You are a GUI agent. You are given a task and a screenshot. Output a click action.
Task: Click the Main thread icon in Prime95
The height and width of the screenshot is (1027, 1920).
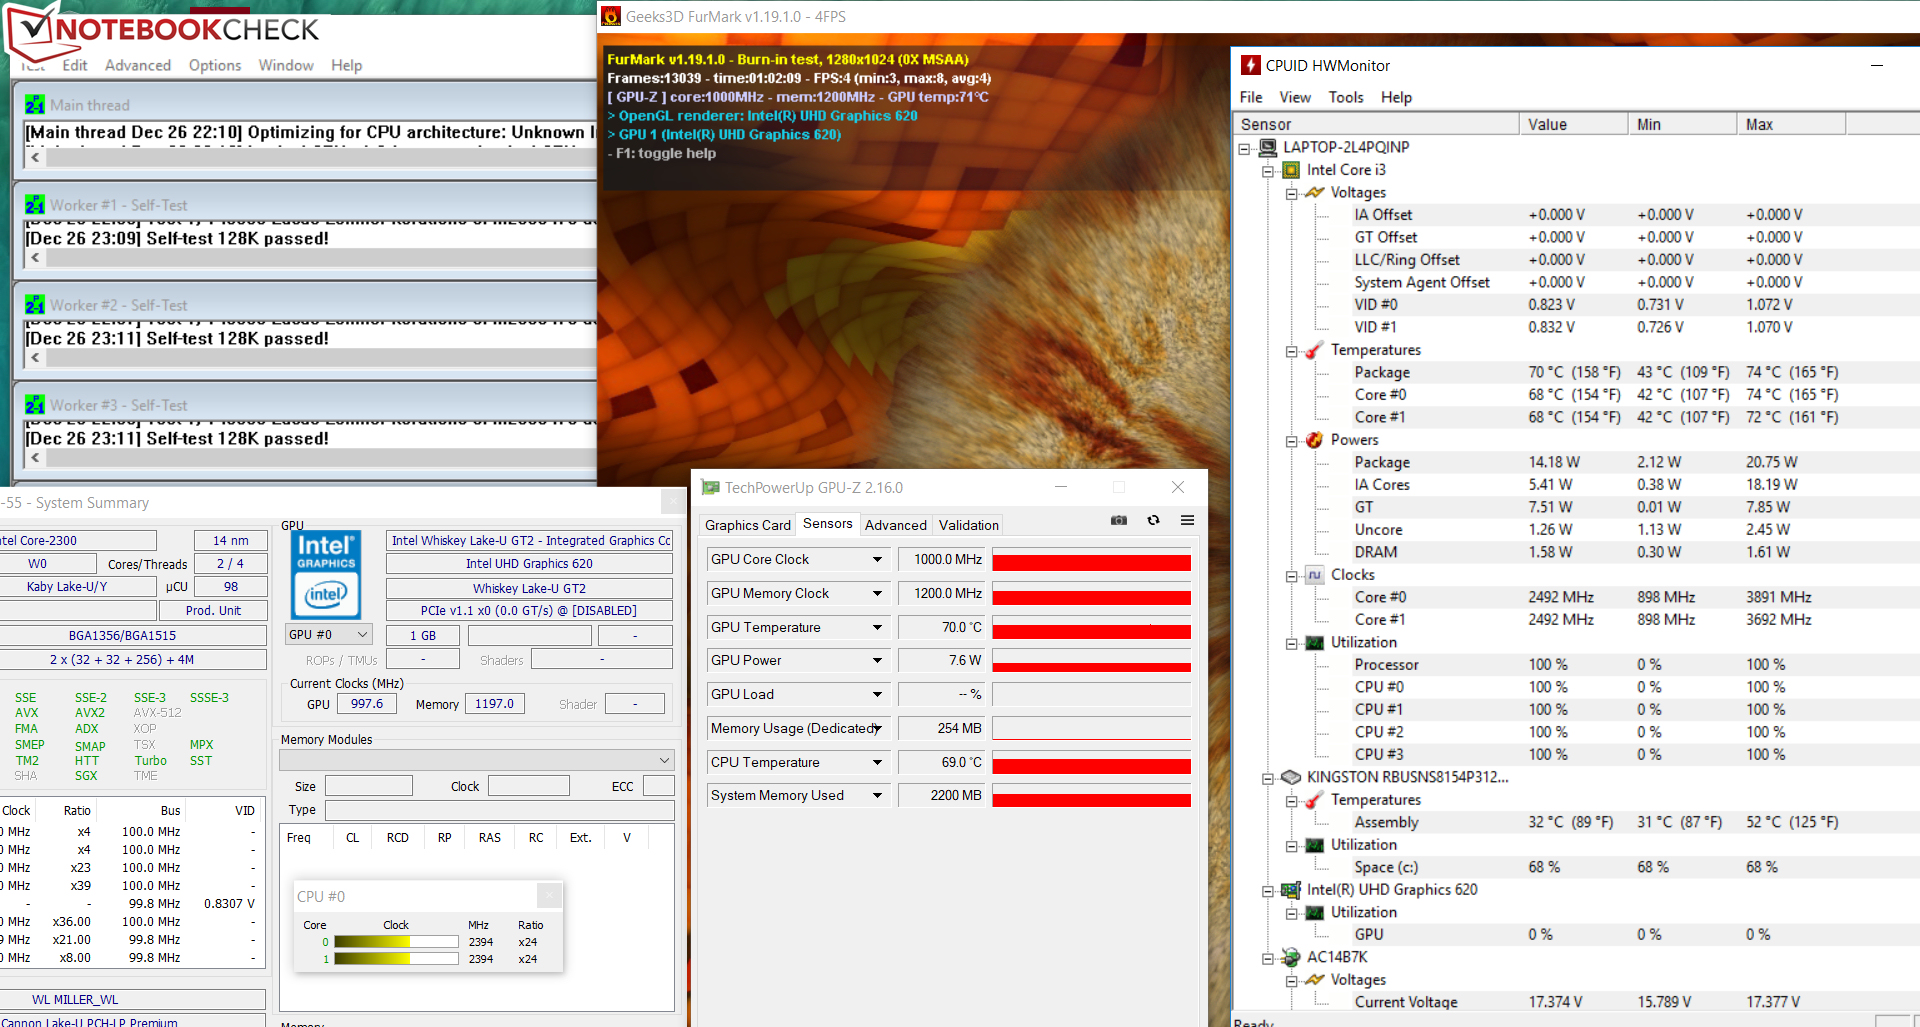35,104
